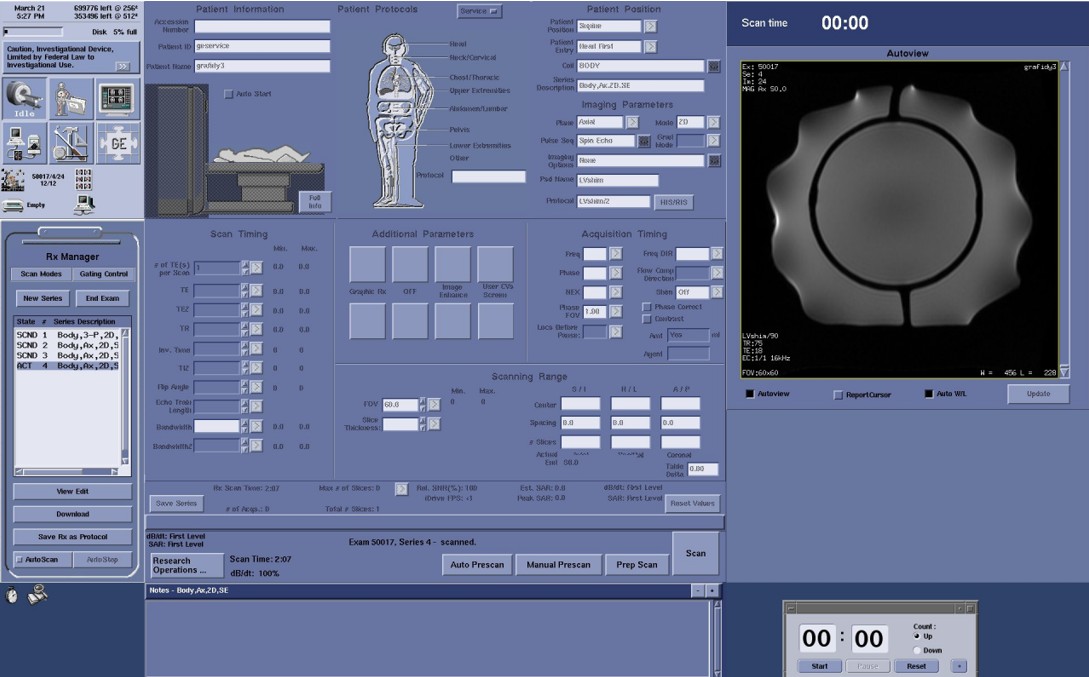Viewport: 1089px width, 677px height.
Task: Click the Prep Scan button
Action: coord(636,565)
